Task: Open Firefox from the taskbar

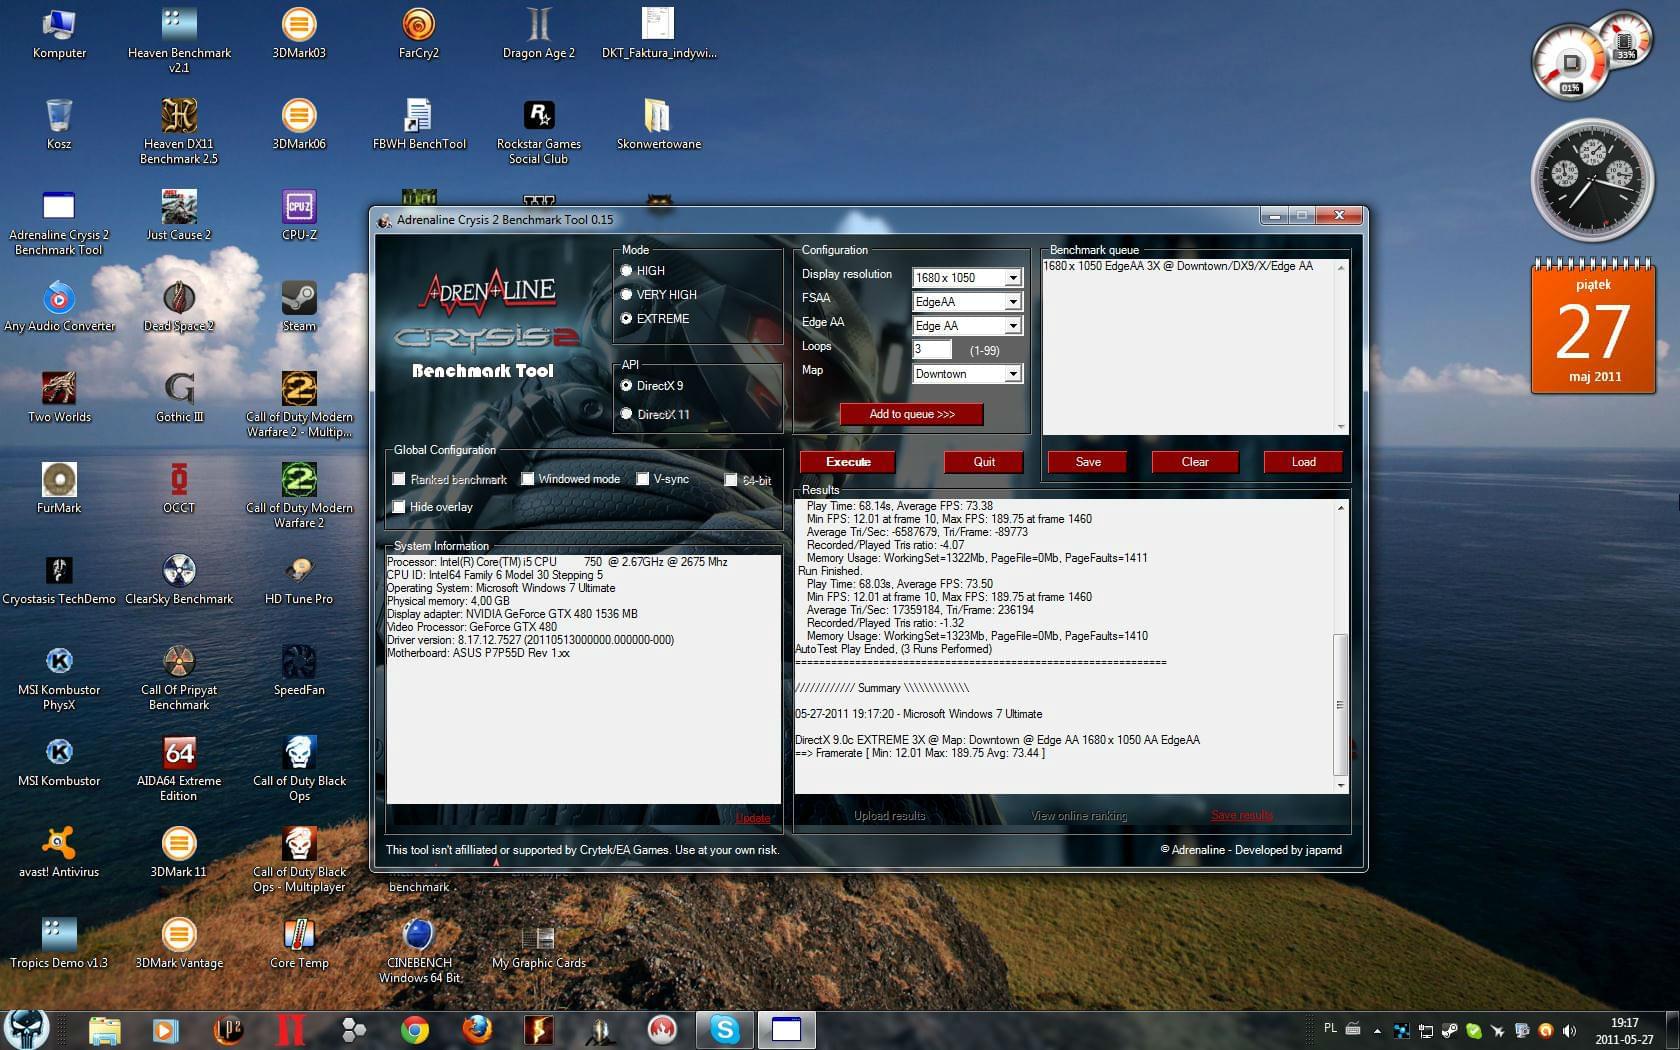Action: coord(477,1029)
